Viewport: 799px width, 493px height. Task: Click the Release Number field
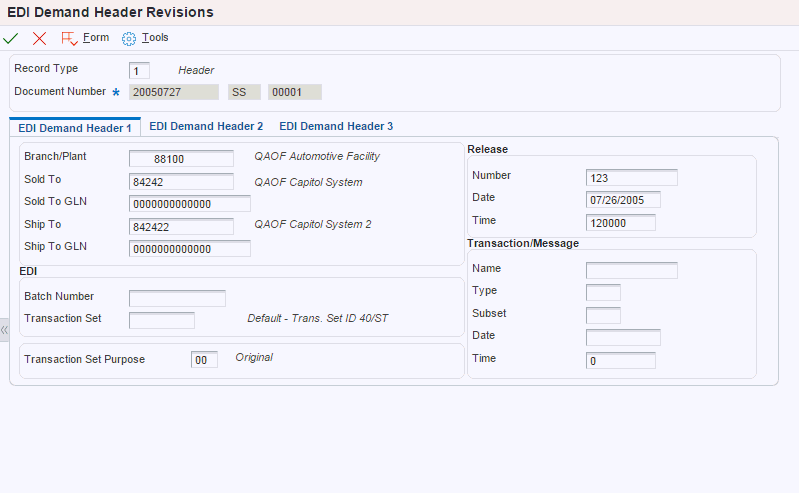click(x=632, y=177)
